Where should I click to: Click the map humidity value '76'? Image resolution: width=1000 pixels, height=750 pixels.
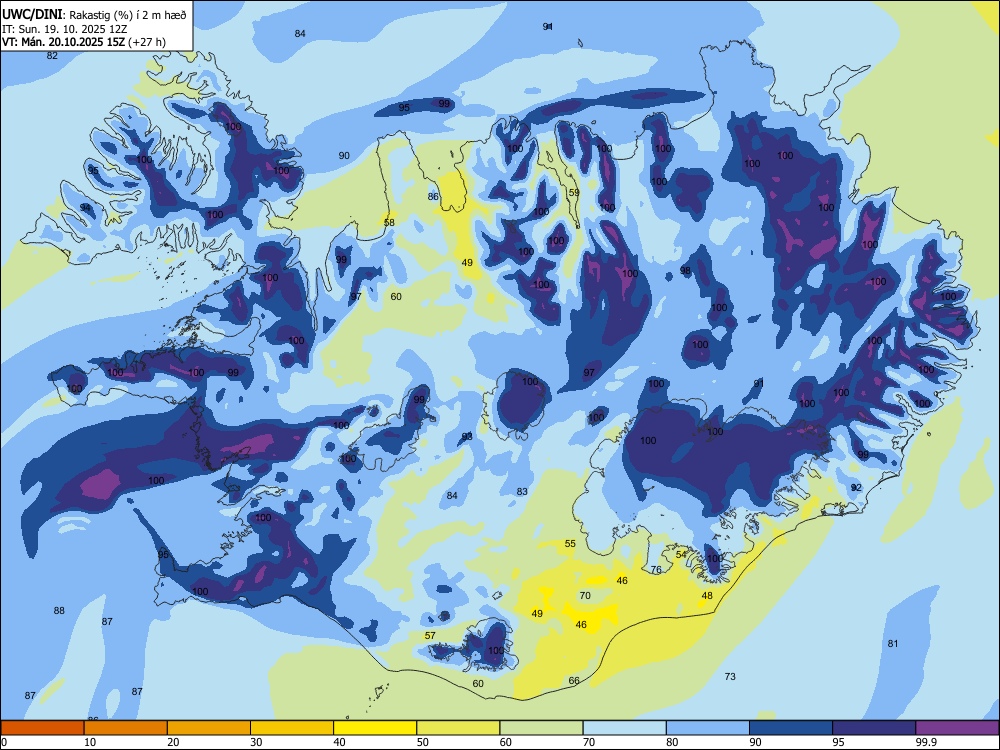[656, 570]
